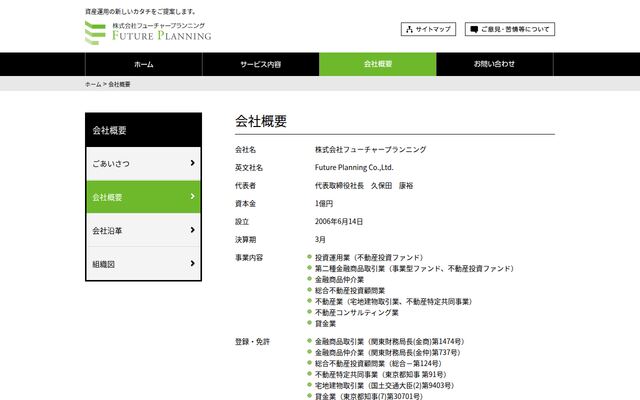Viewport: 640px width, 400px height.
Task: Click the 設立 row label
Action: (242, 221)
